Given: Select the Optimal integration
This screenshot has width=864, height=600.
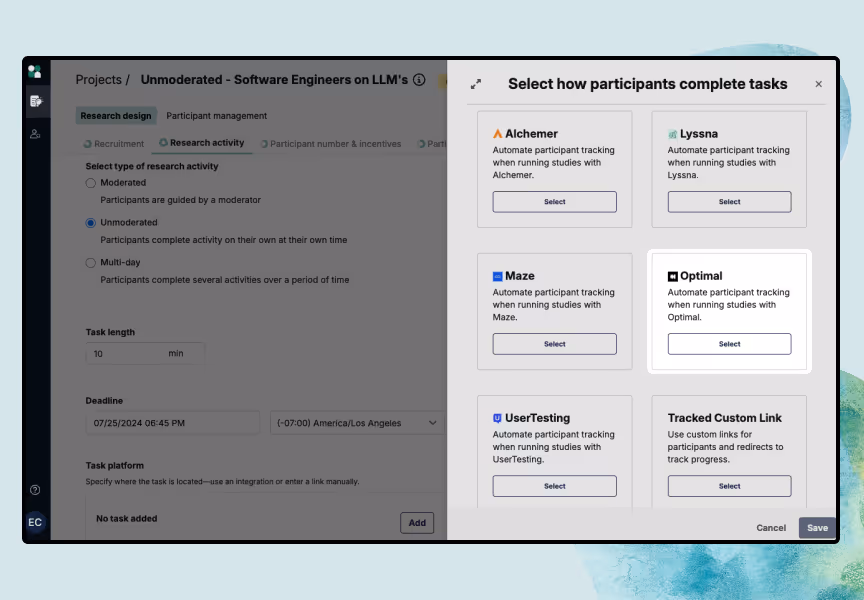Looking at the screenshot, I should (x=730, y=344).
